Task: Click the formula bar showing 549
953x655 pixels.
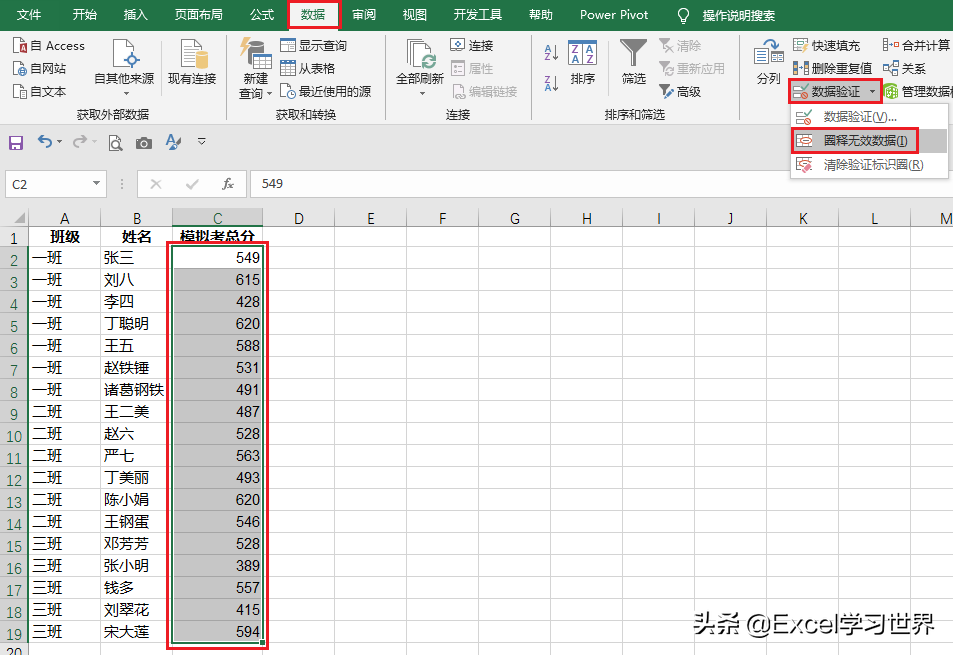Action: (602, 184)
